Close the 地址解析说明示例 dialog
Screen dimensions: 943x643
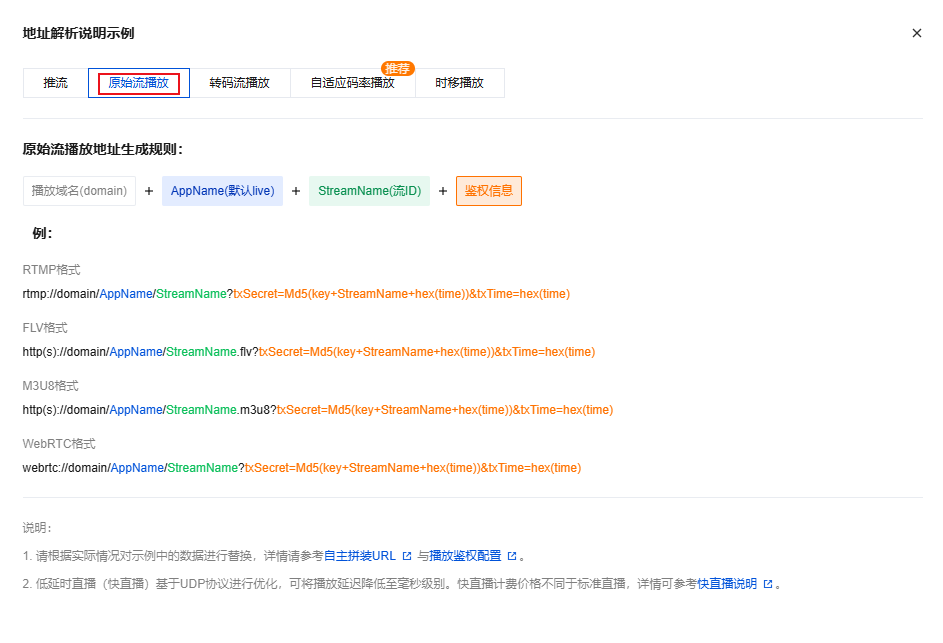pos(916,33)
